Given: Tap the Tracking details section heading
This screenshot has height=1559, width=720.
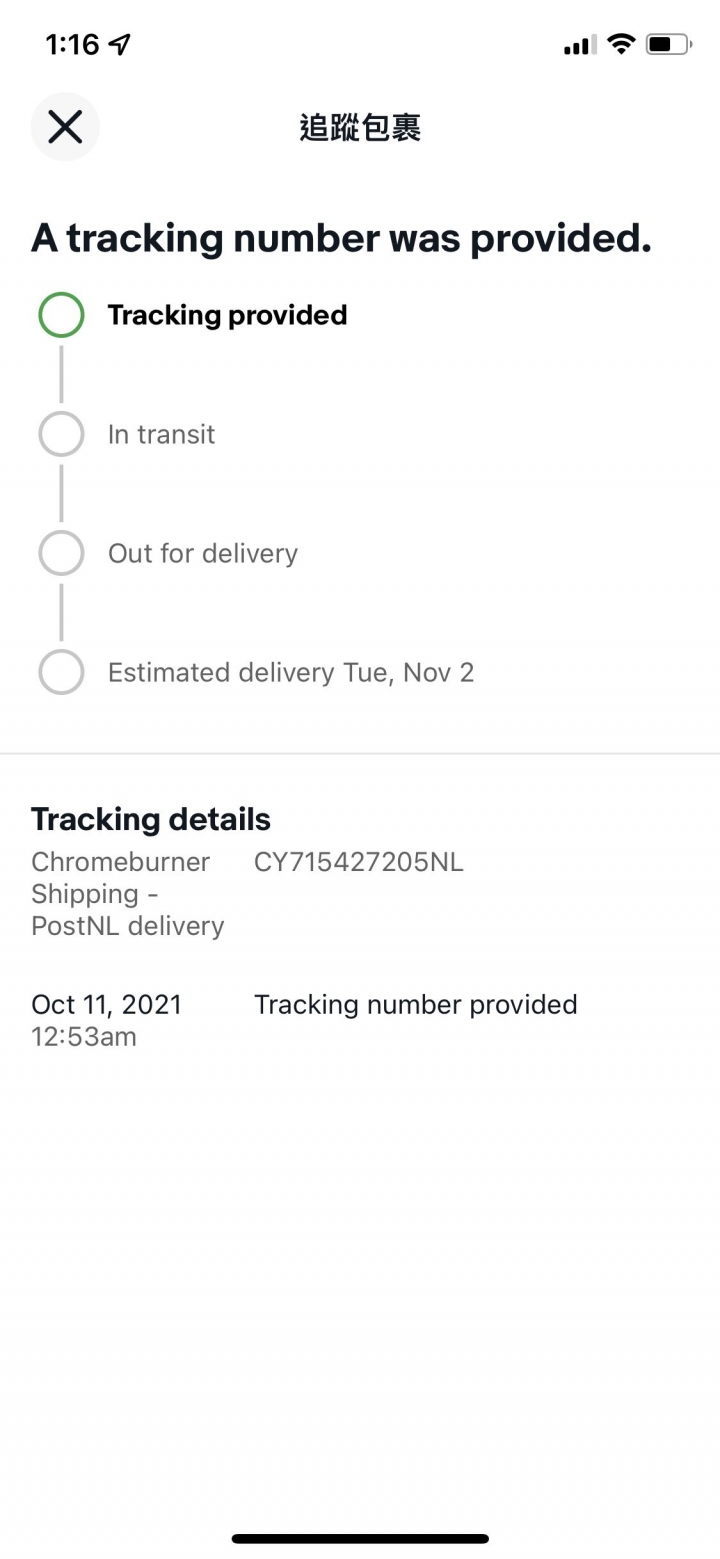Looking at the screenshot, I should click(x=150, y=819).
